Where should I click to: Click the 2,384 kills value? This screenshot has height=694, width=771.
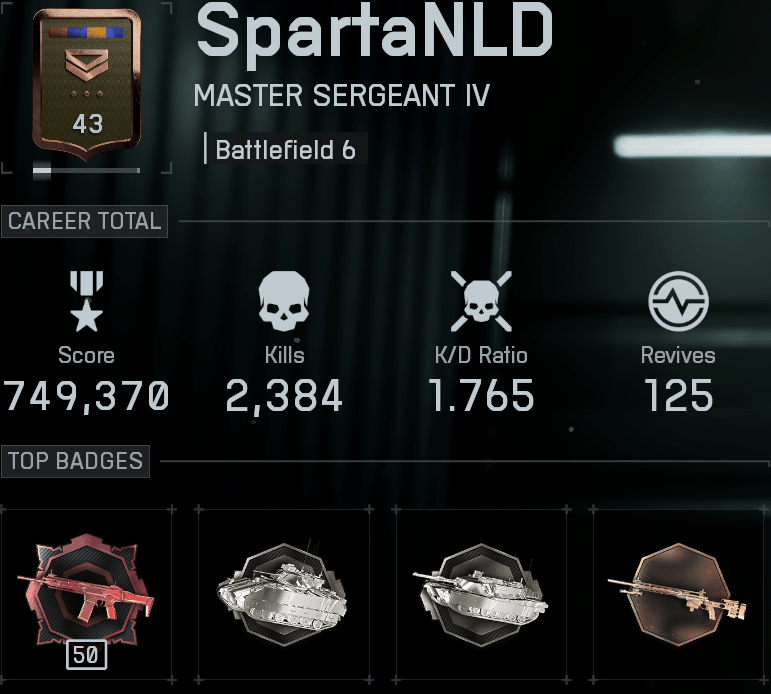pyautogui.click(x=284, y=396)
